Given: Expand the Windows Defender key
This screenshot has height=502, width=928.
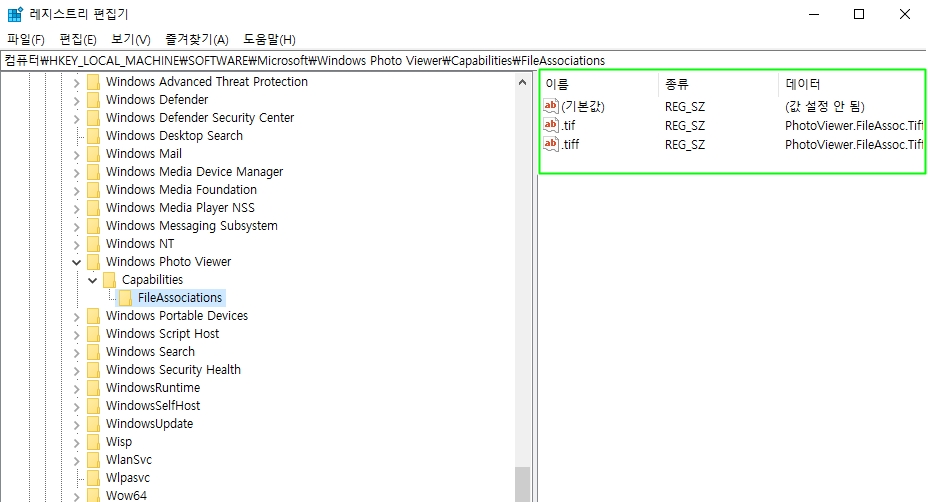Looking at the screenshot, I should click(76, 101).
